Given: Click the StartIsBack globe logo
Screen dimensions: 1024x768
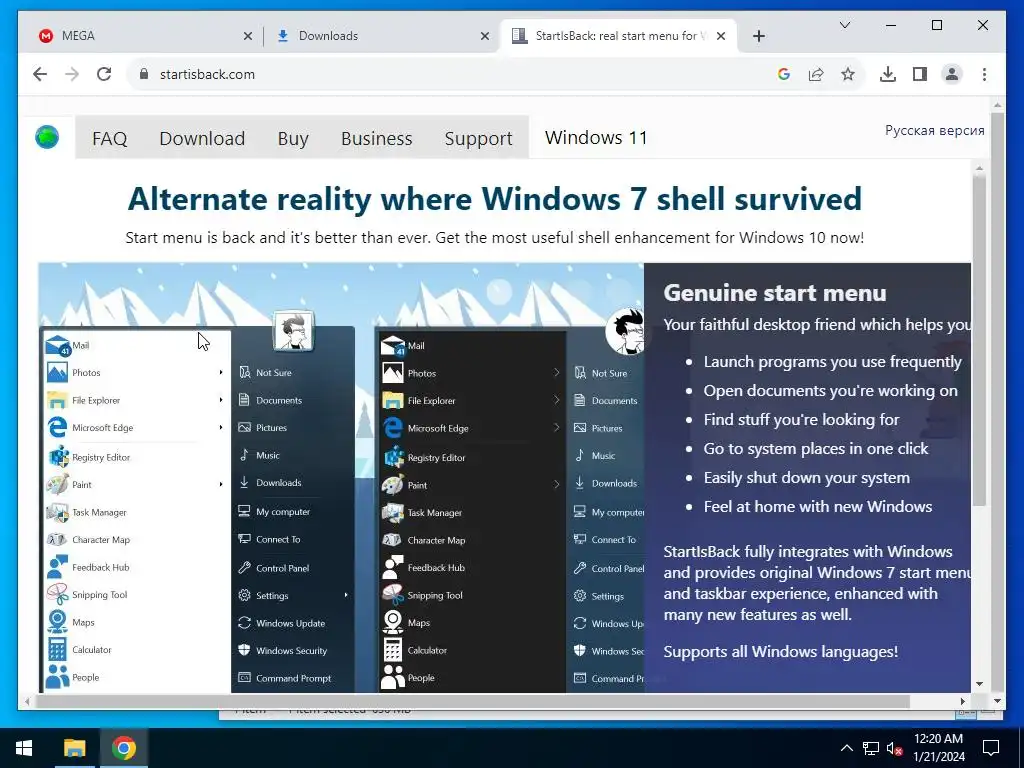Looking at the screenshot, I should coord(47,137).
